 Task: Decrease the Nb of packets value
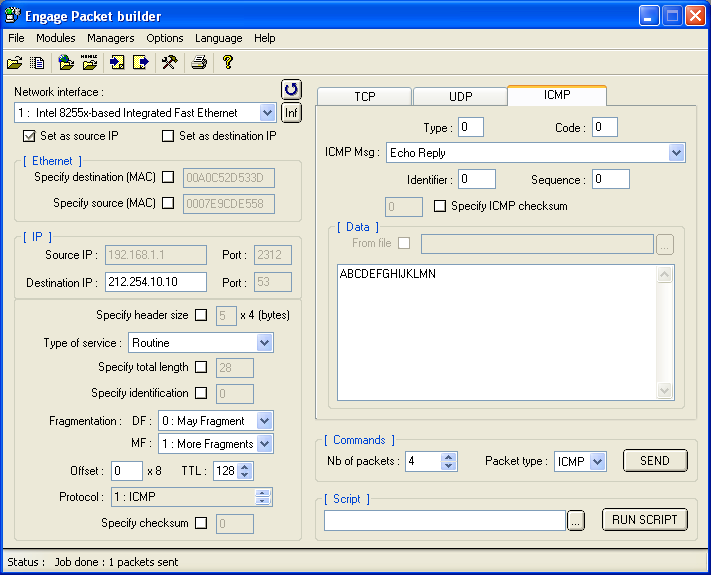[448, 466]
